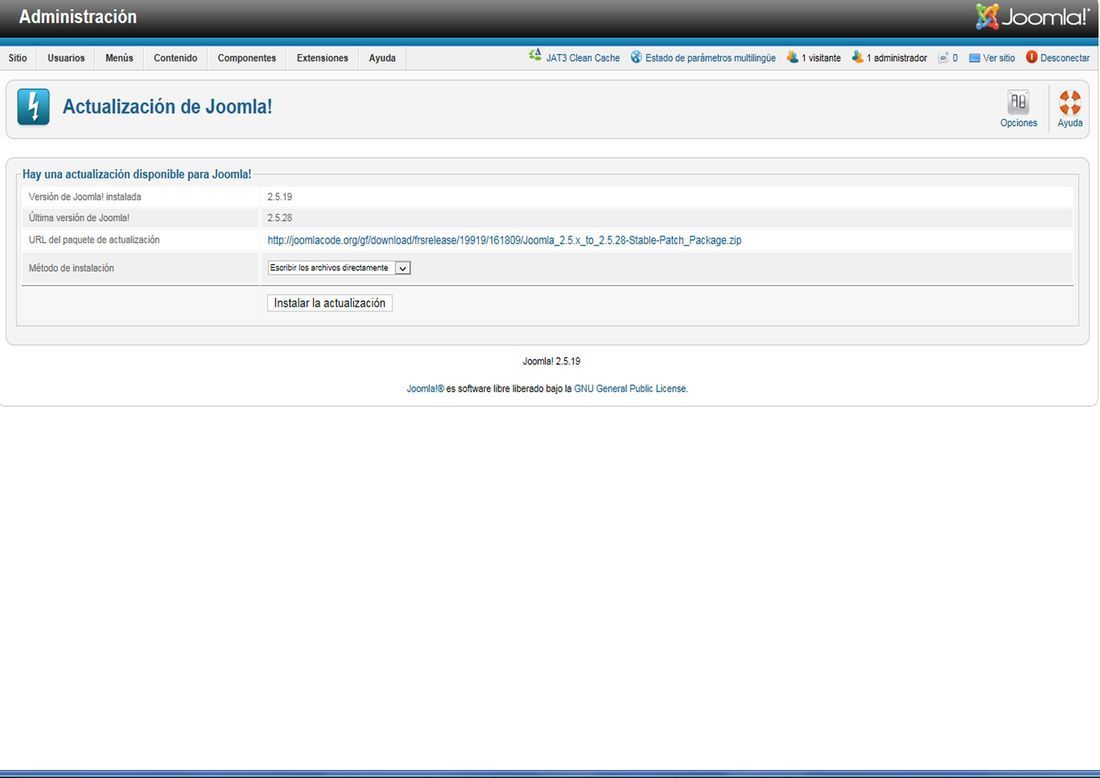Click the Joomla!® footer link
The width and height of the screenshot is (1100, 778).
tap(425, 389)
